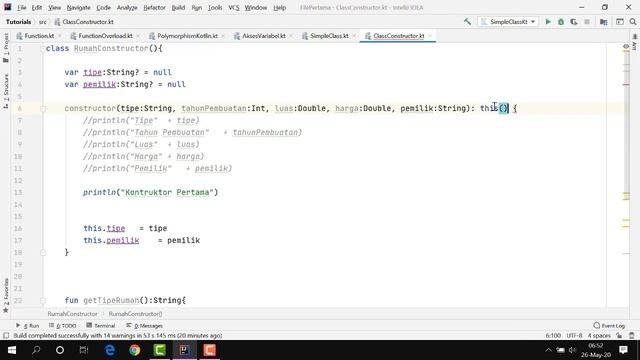Click the src breadcrumb in navigation bar

tap(42, 22)
